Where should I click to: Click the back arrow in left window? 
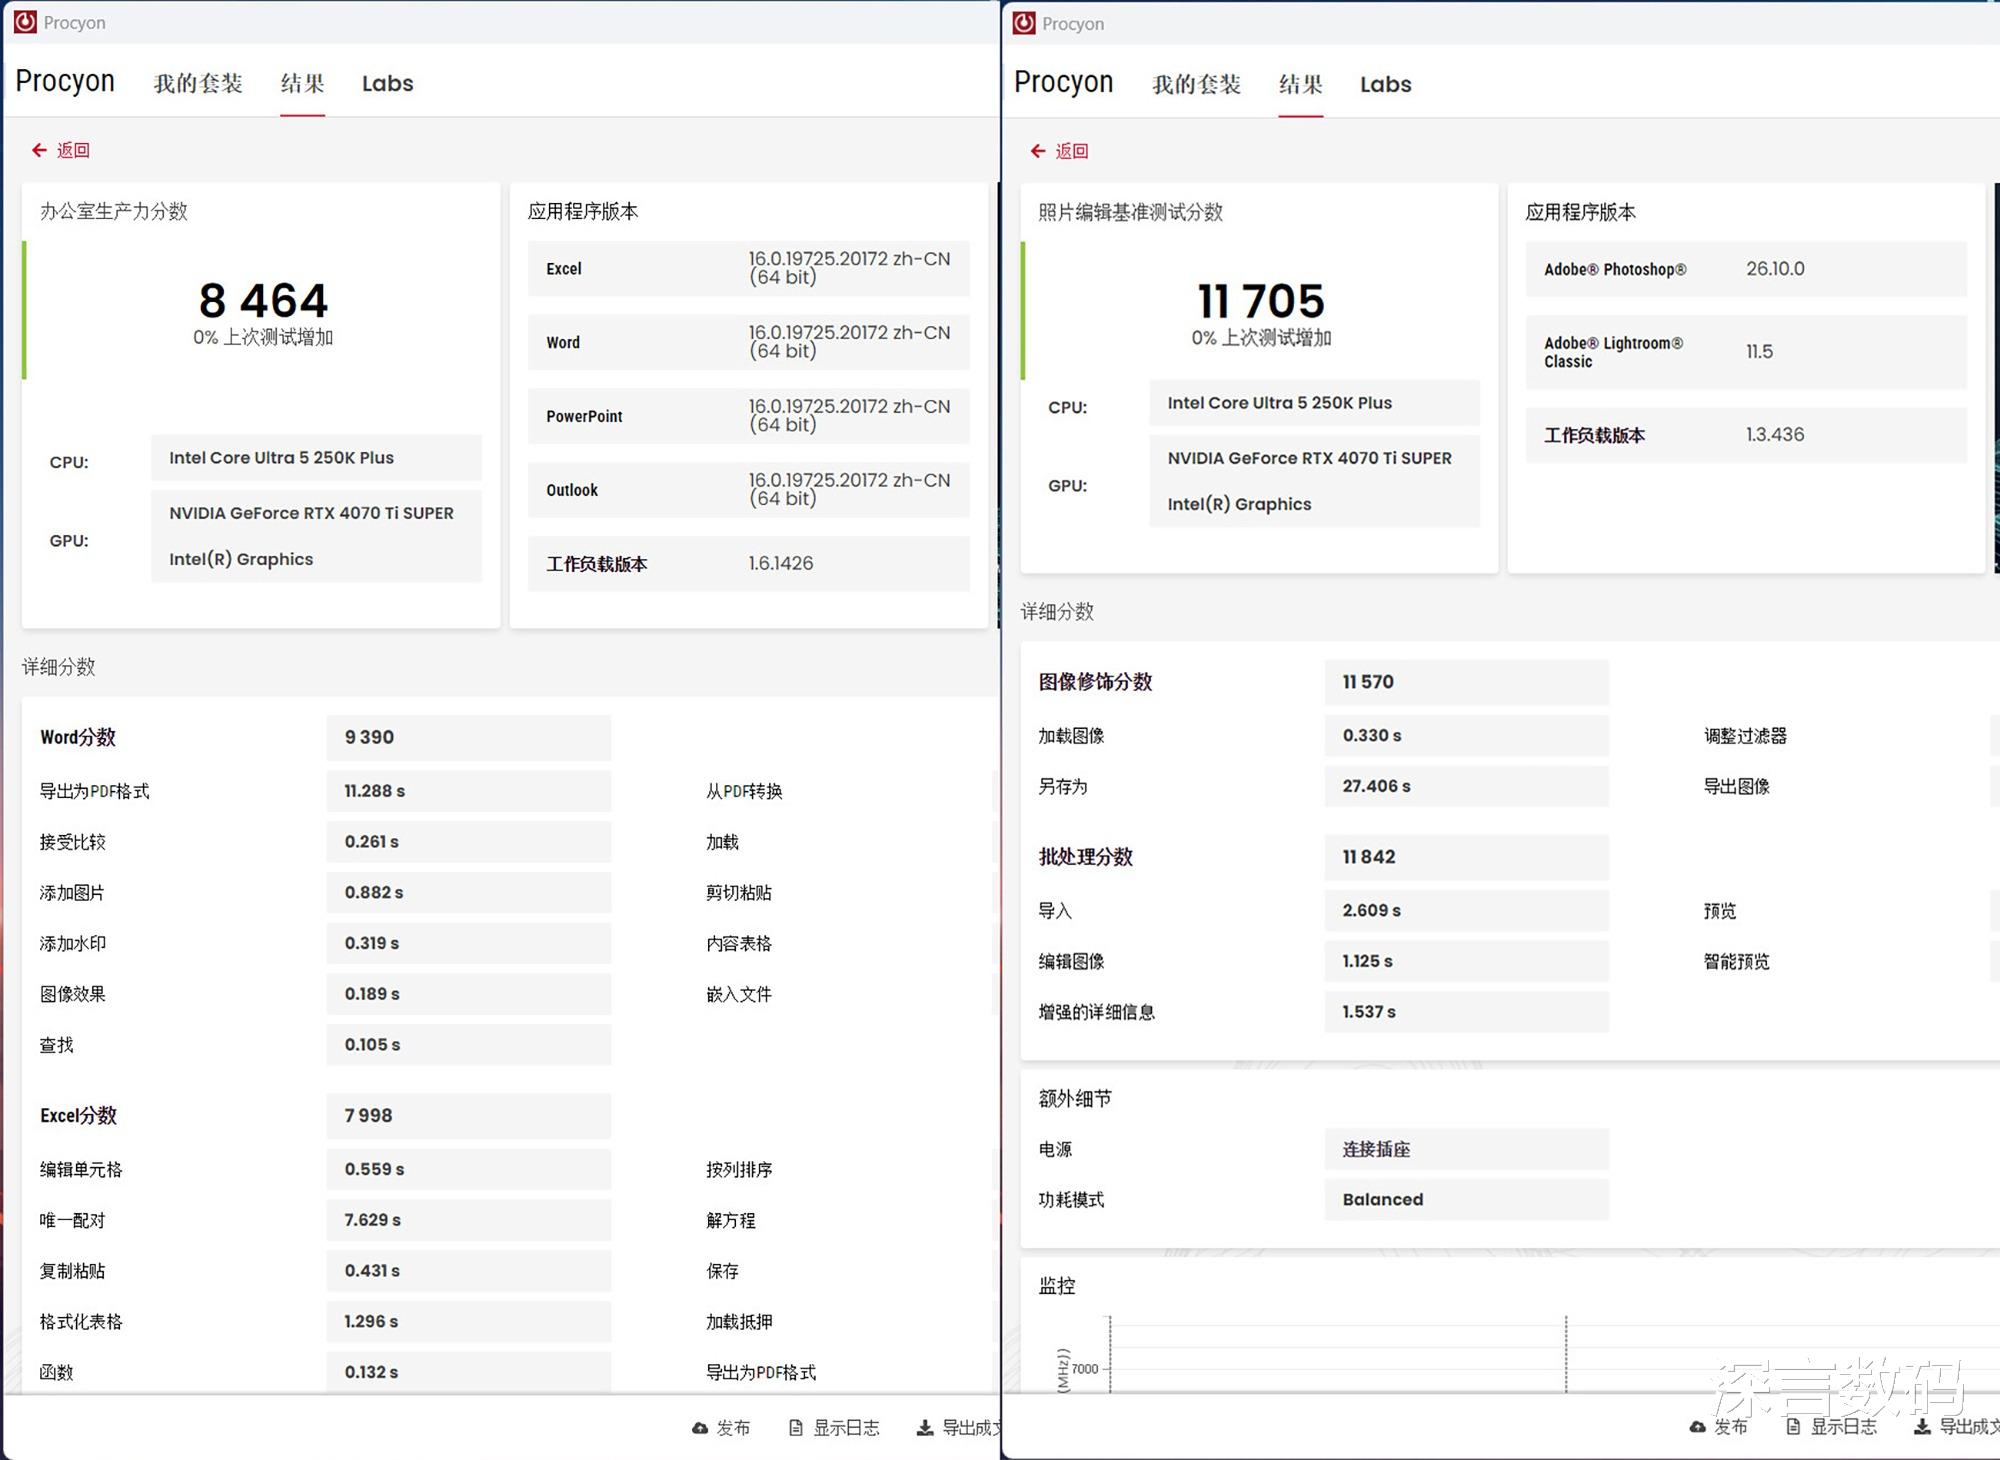[39, 150]
